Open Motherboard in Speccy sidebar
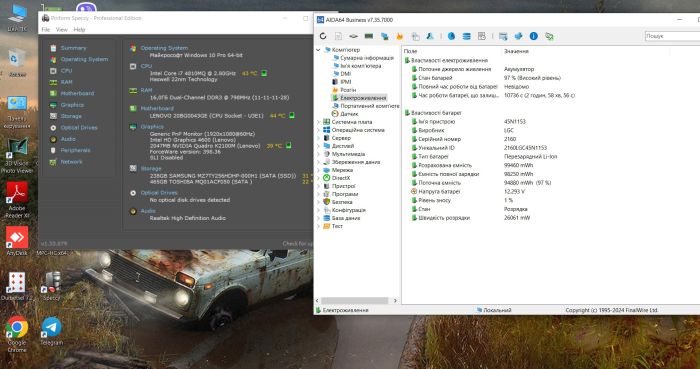The image size is (700, 369). [x=77, y=93]
